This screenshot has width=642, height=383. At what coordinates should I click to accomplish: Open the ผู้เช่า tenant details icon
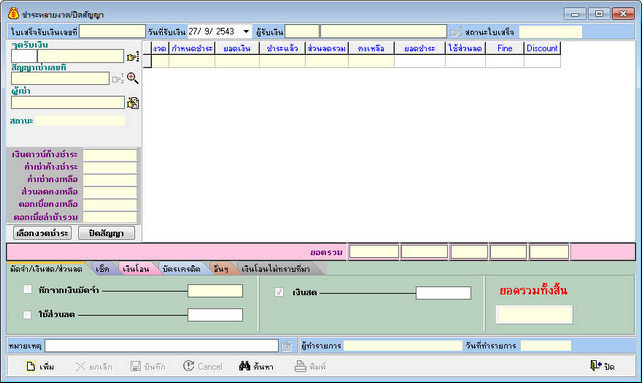[133, 102]
